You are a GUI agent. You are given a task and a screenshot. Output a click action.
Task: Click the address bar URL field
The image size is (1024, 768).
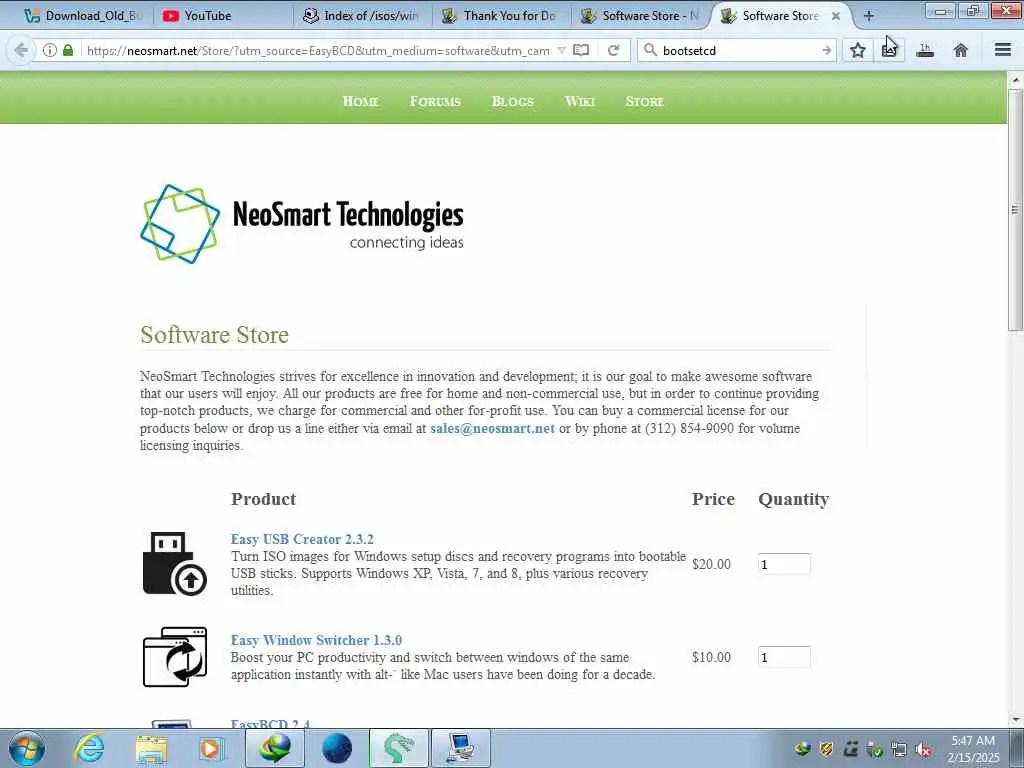pos(318,50)
